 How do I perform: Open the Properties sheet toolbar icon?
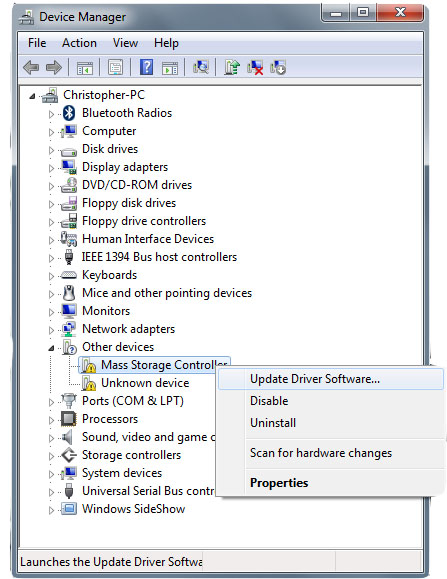pyautogui.click(x=116, y=68)
